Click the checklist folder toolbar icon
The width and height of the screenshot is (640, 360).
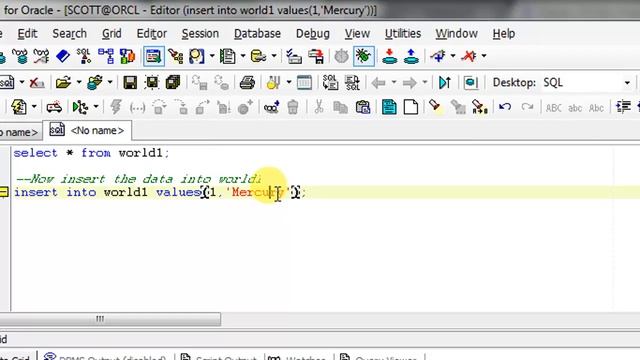pos(293,56)
